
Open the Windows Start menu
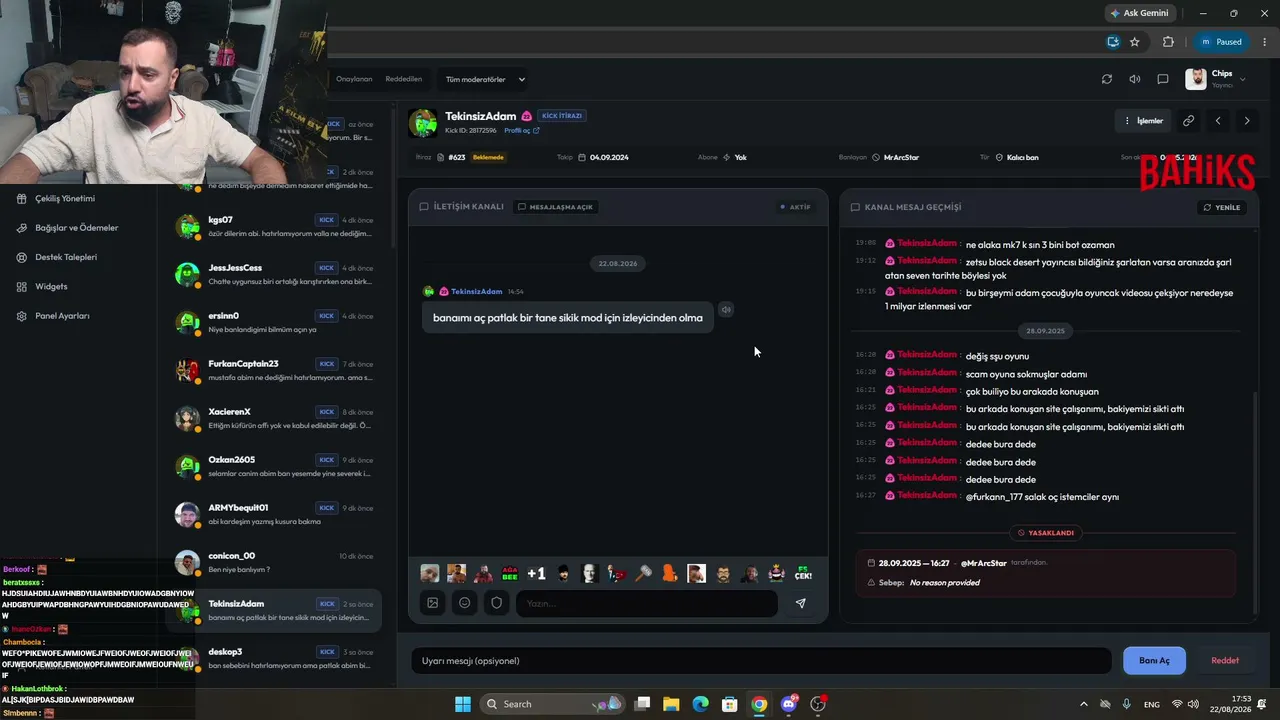[x=463, y=704]
